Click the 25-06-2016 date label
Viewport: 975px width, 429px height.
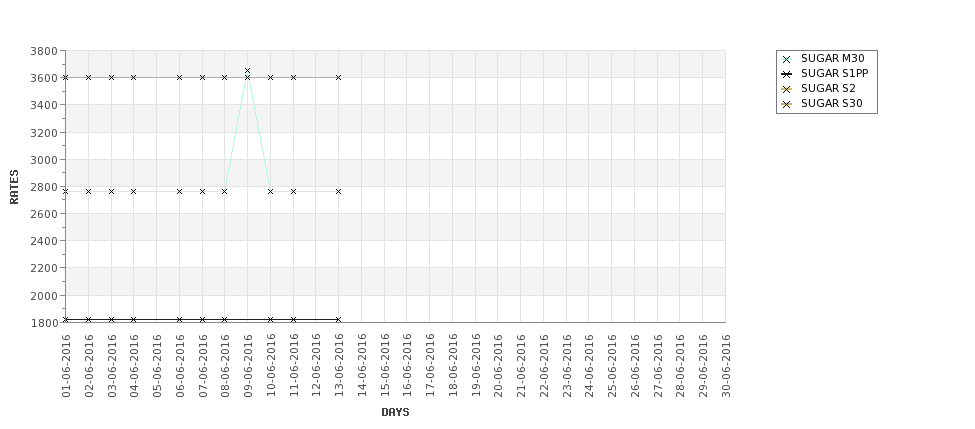click(612, 366)
